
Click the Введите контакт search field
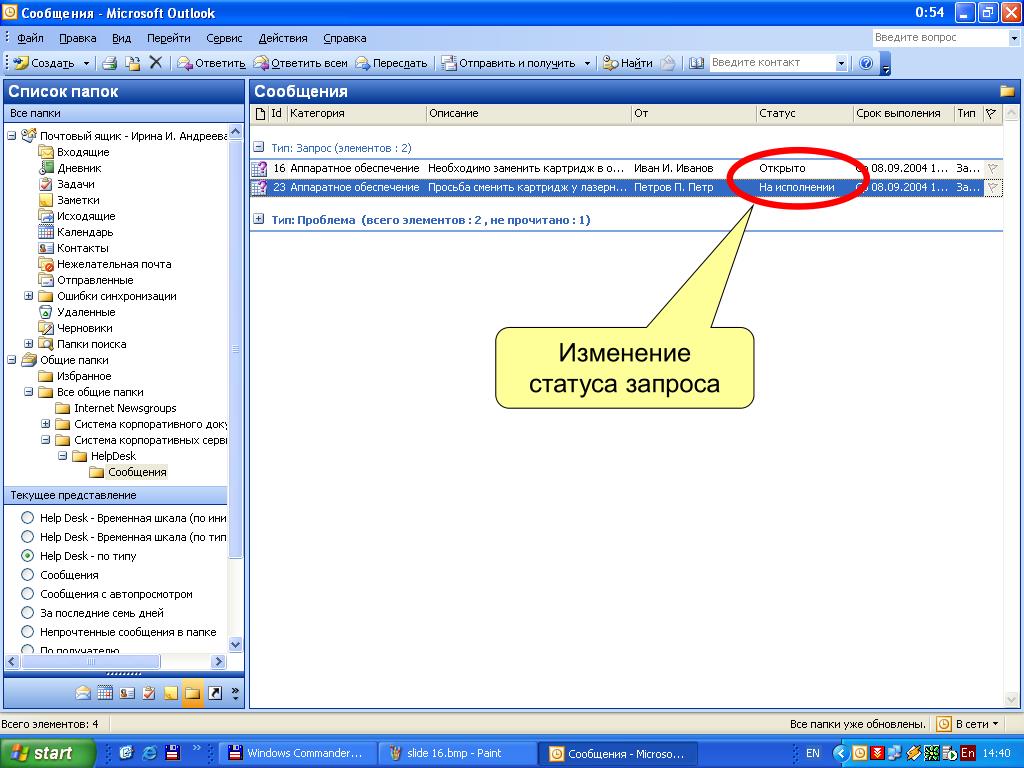772,63
